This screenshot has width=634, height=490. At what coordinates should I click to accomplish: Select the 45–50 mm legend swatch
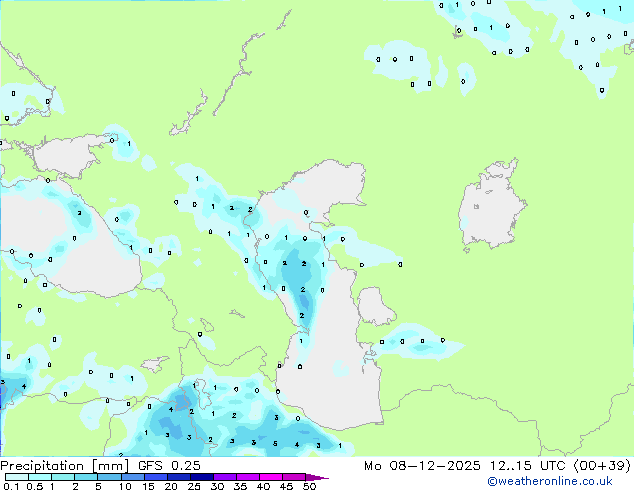pyautogui.click(x=294, y=477)
